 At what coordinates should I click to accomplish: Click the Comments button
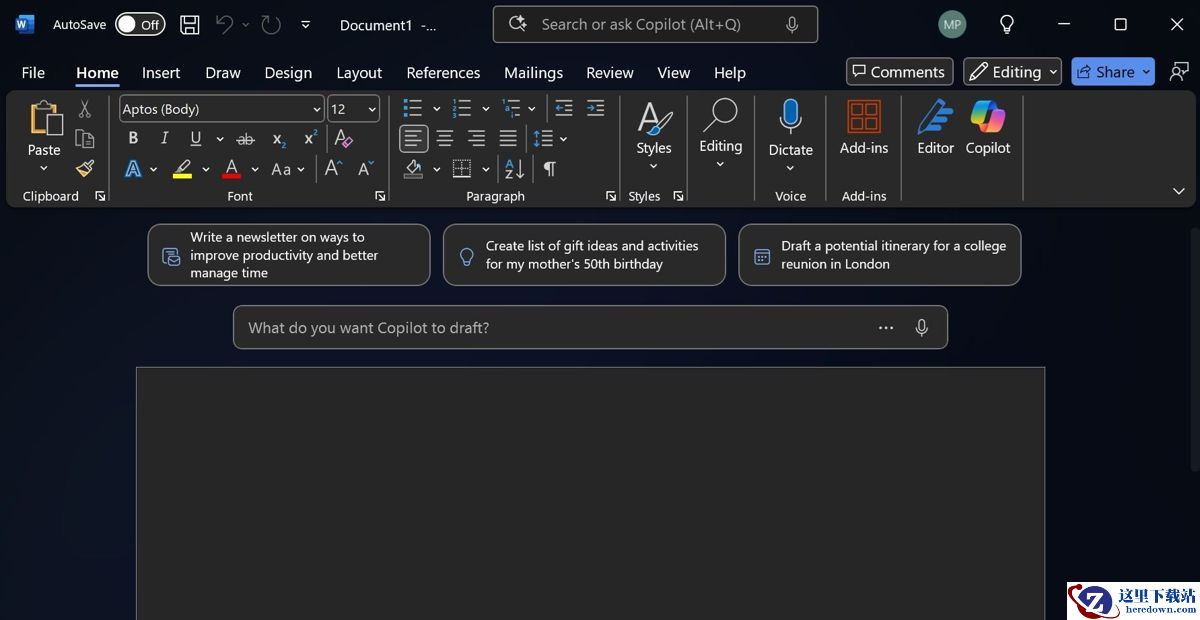pos(898,72)
